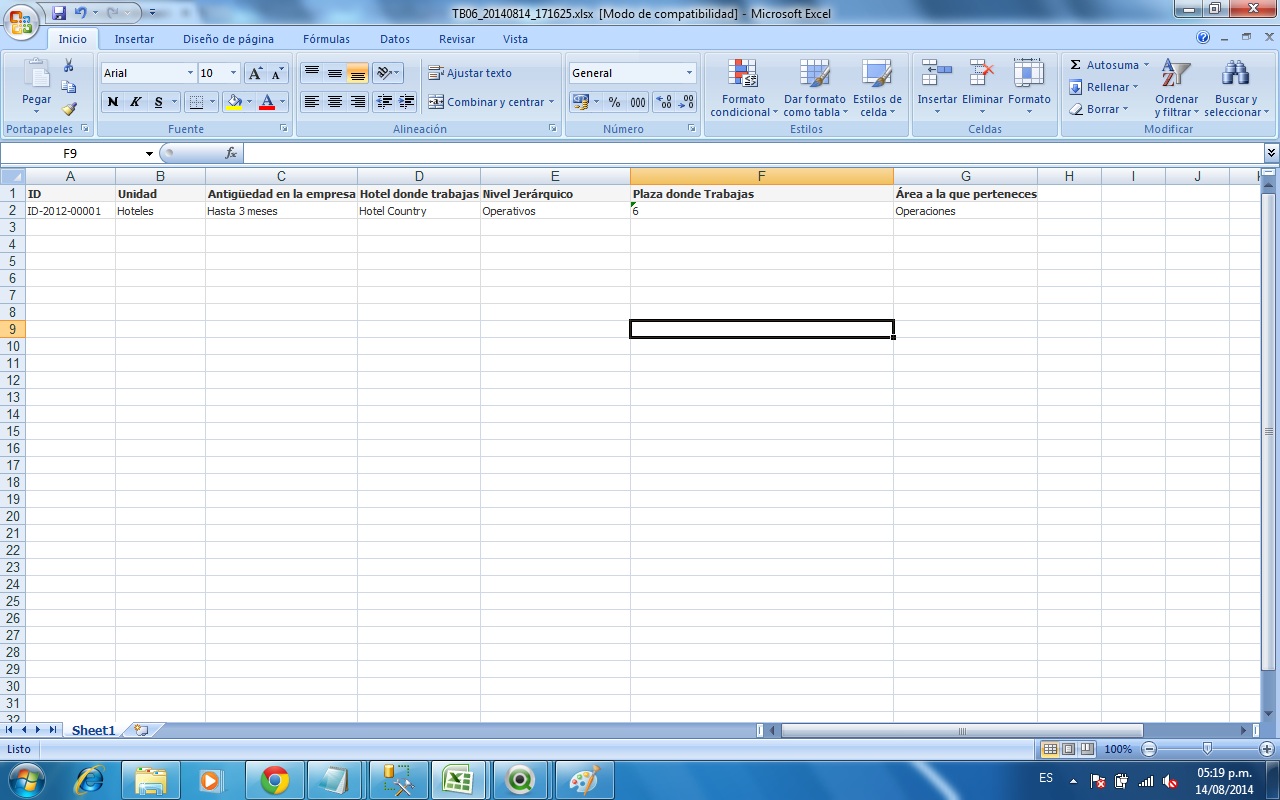Toggle bold (N) formatting

click(x=112, y=102)
